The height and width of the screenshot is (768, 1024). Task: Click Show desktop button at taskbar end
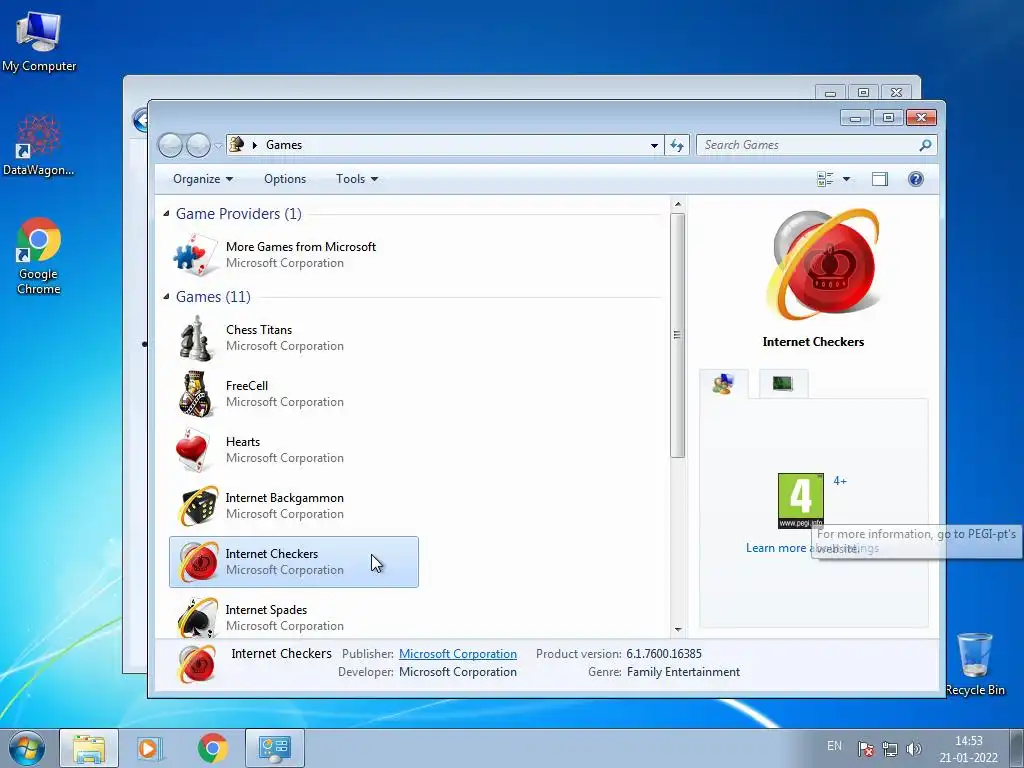point(1017,748)
